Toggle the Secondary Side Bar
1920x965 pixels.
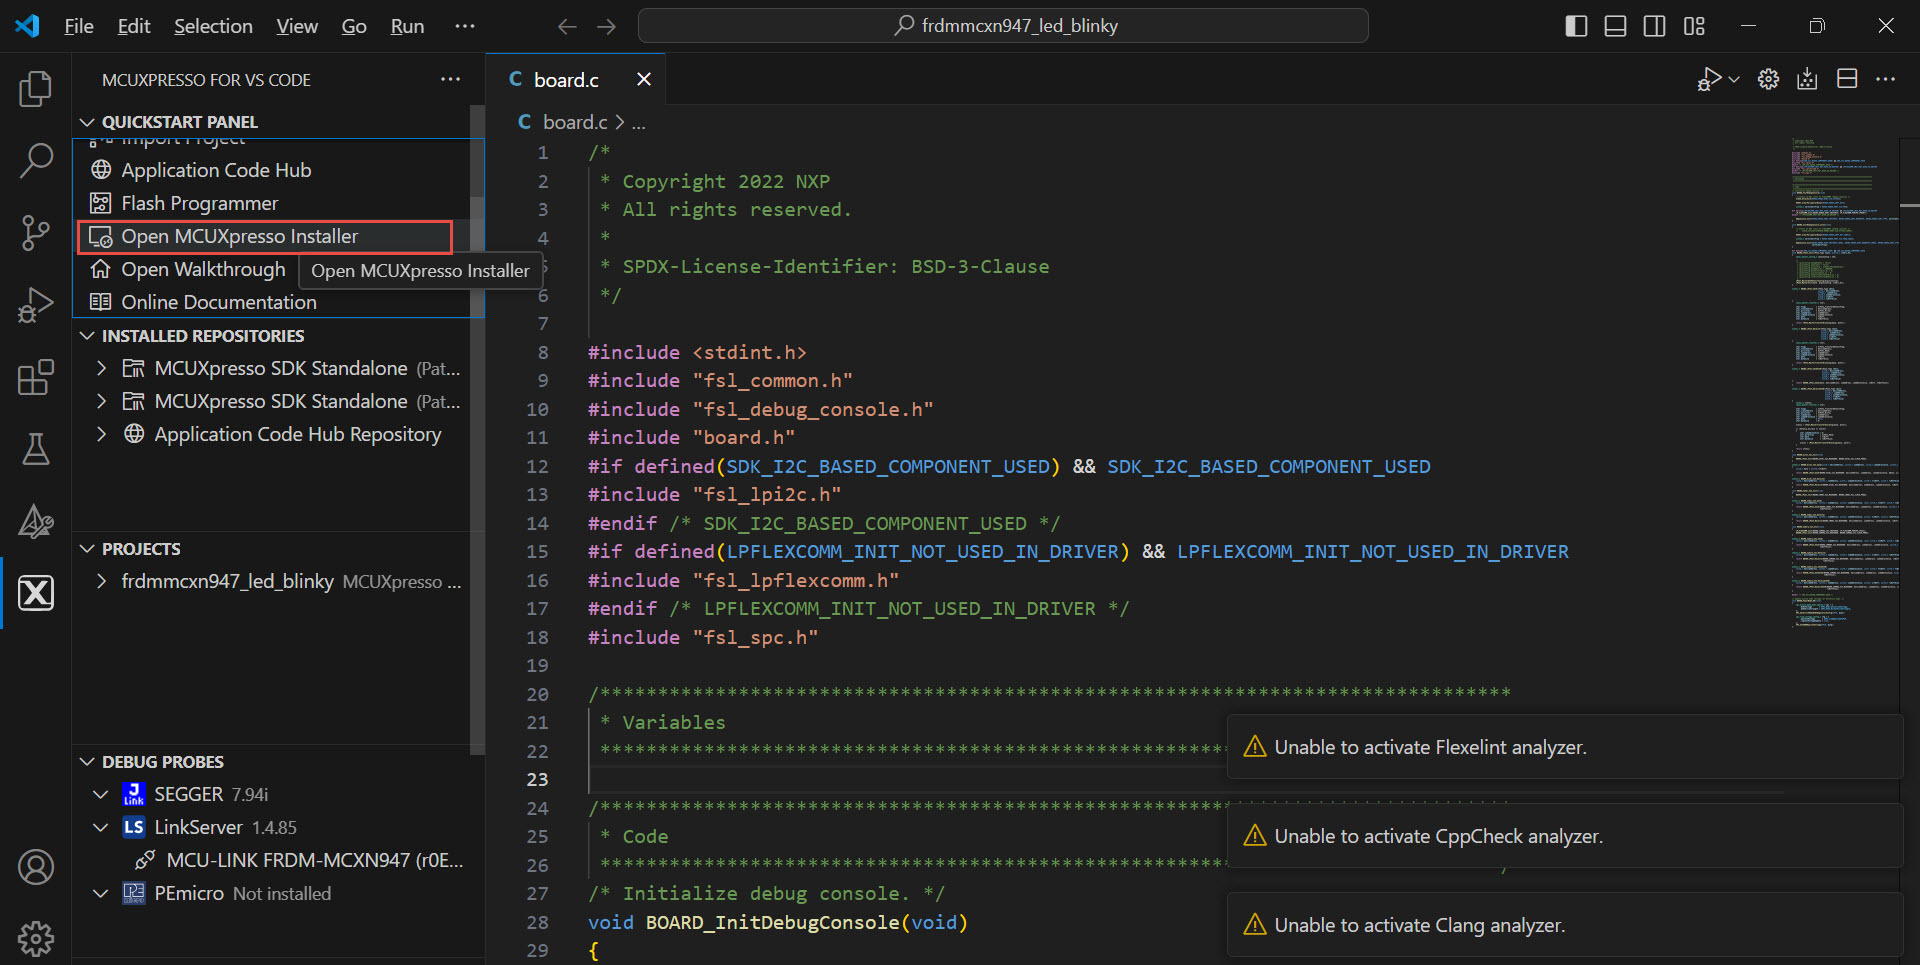pos(1654,26)
